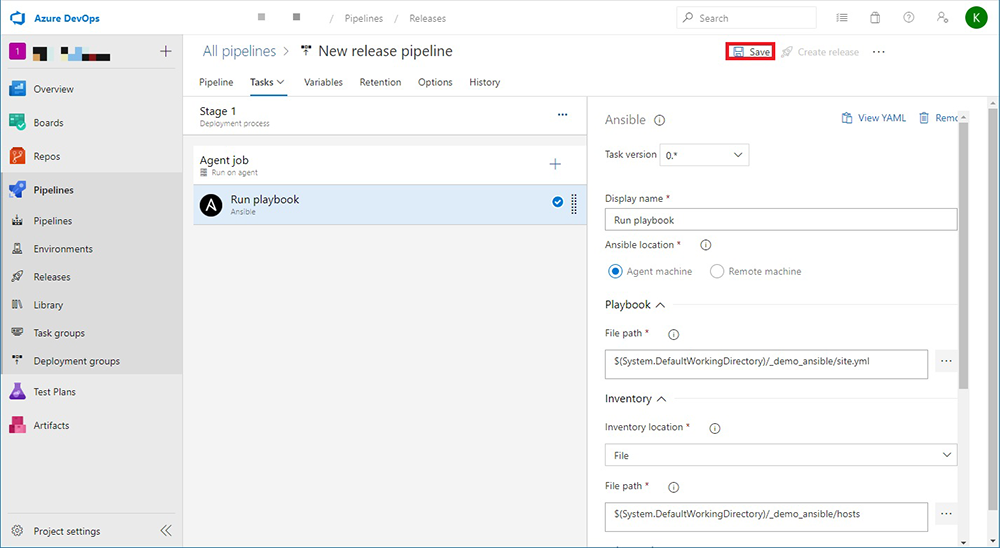Click the plus icon beside project name
The width and height of the screenshot is (1000, 548).
point(165,52)
